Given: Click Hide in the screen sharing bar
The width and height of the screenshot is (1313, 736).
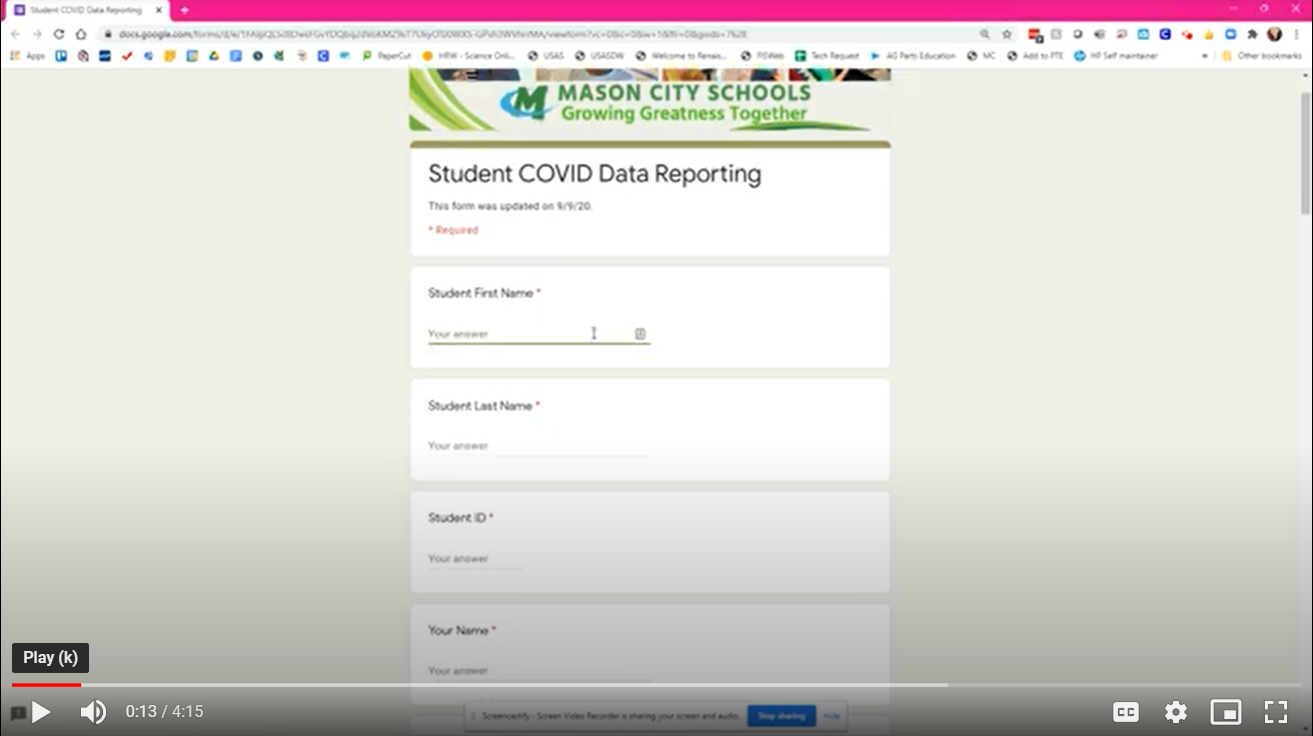Looking at the screenshot, I should click(x=831, y=716).
